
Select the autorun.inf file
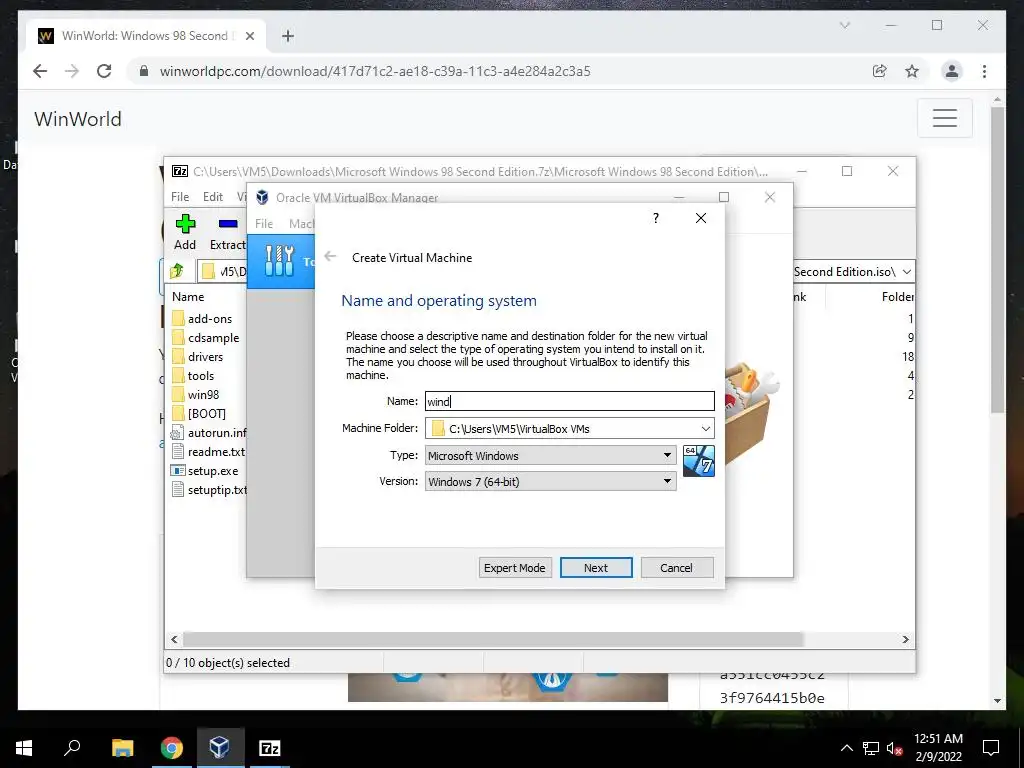click(209, 432)
